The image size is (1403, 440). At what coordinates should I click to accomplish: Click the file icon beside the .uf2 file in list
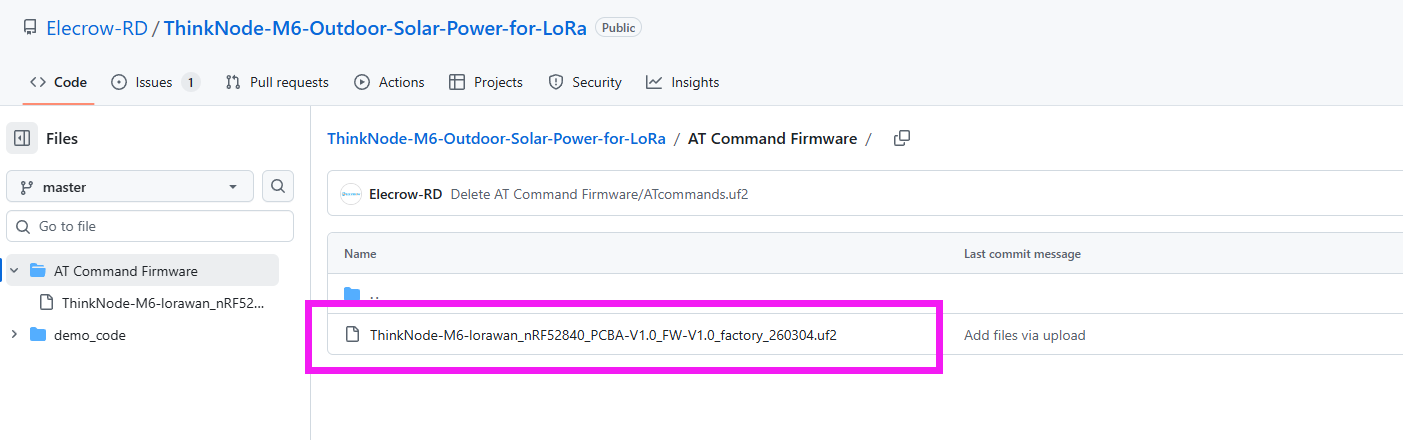click(x=352, y=335)
